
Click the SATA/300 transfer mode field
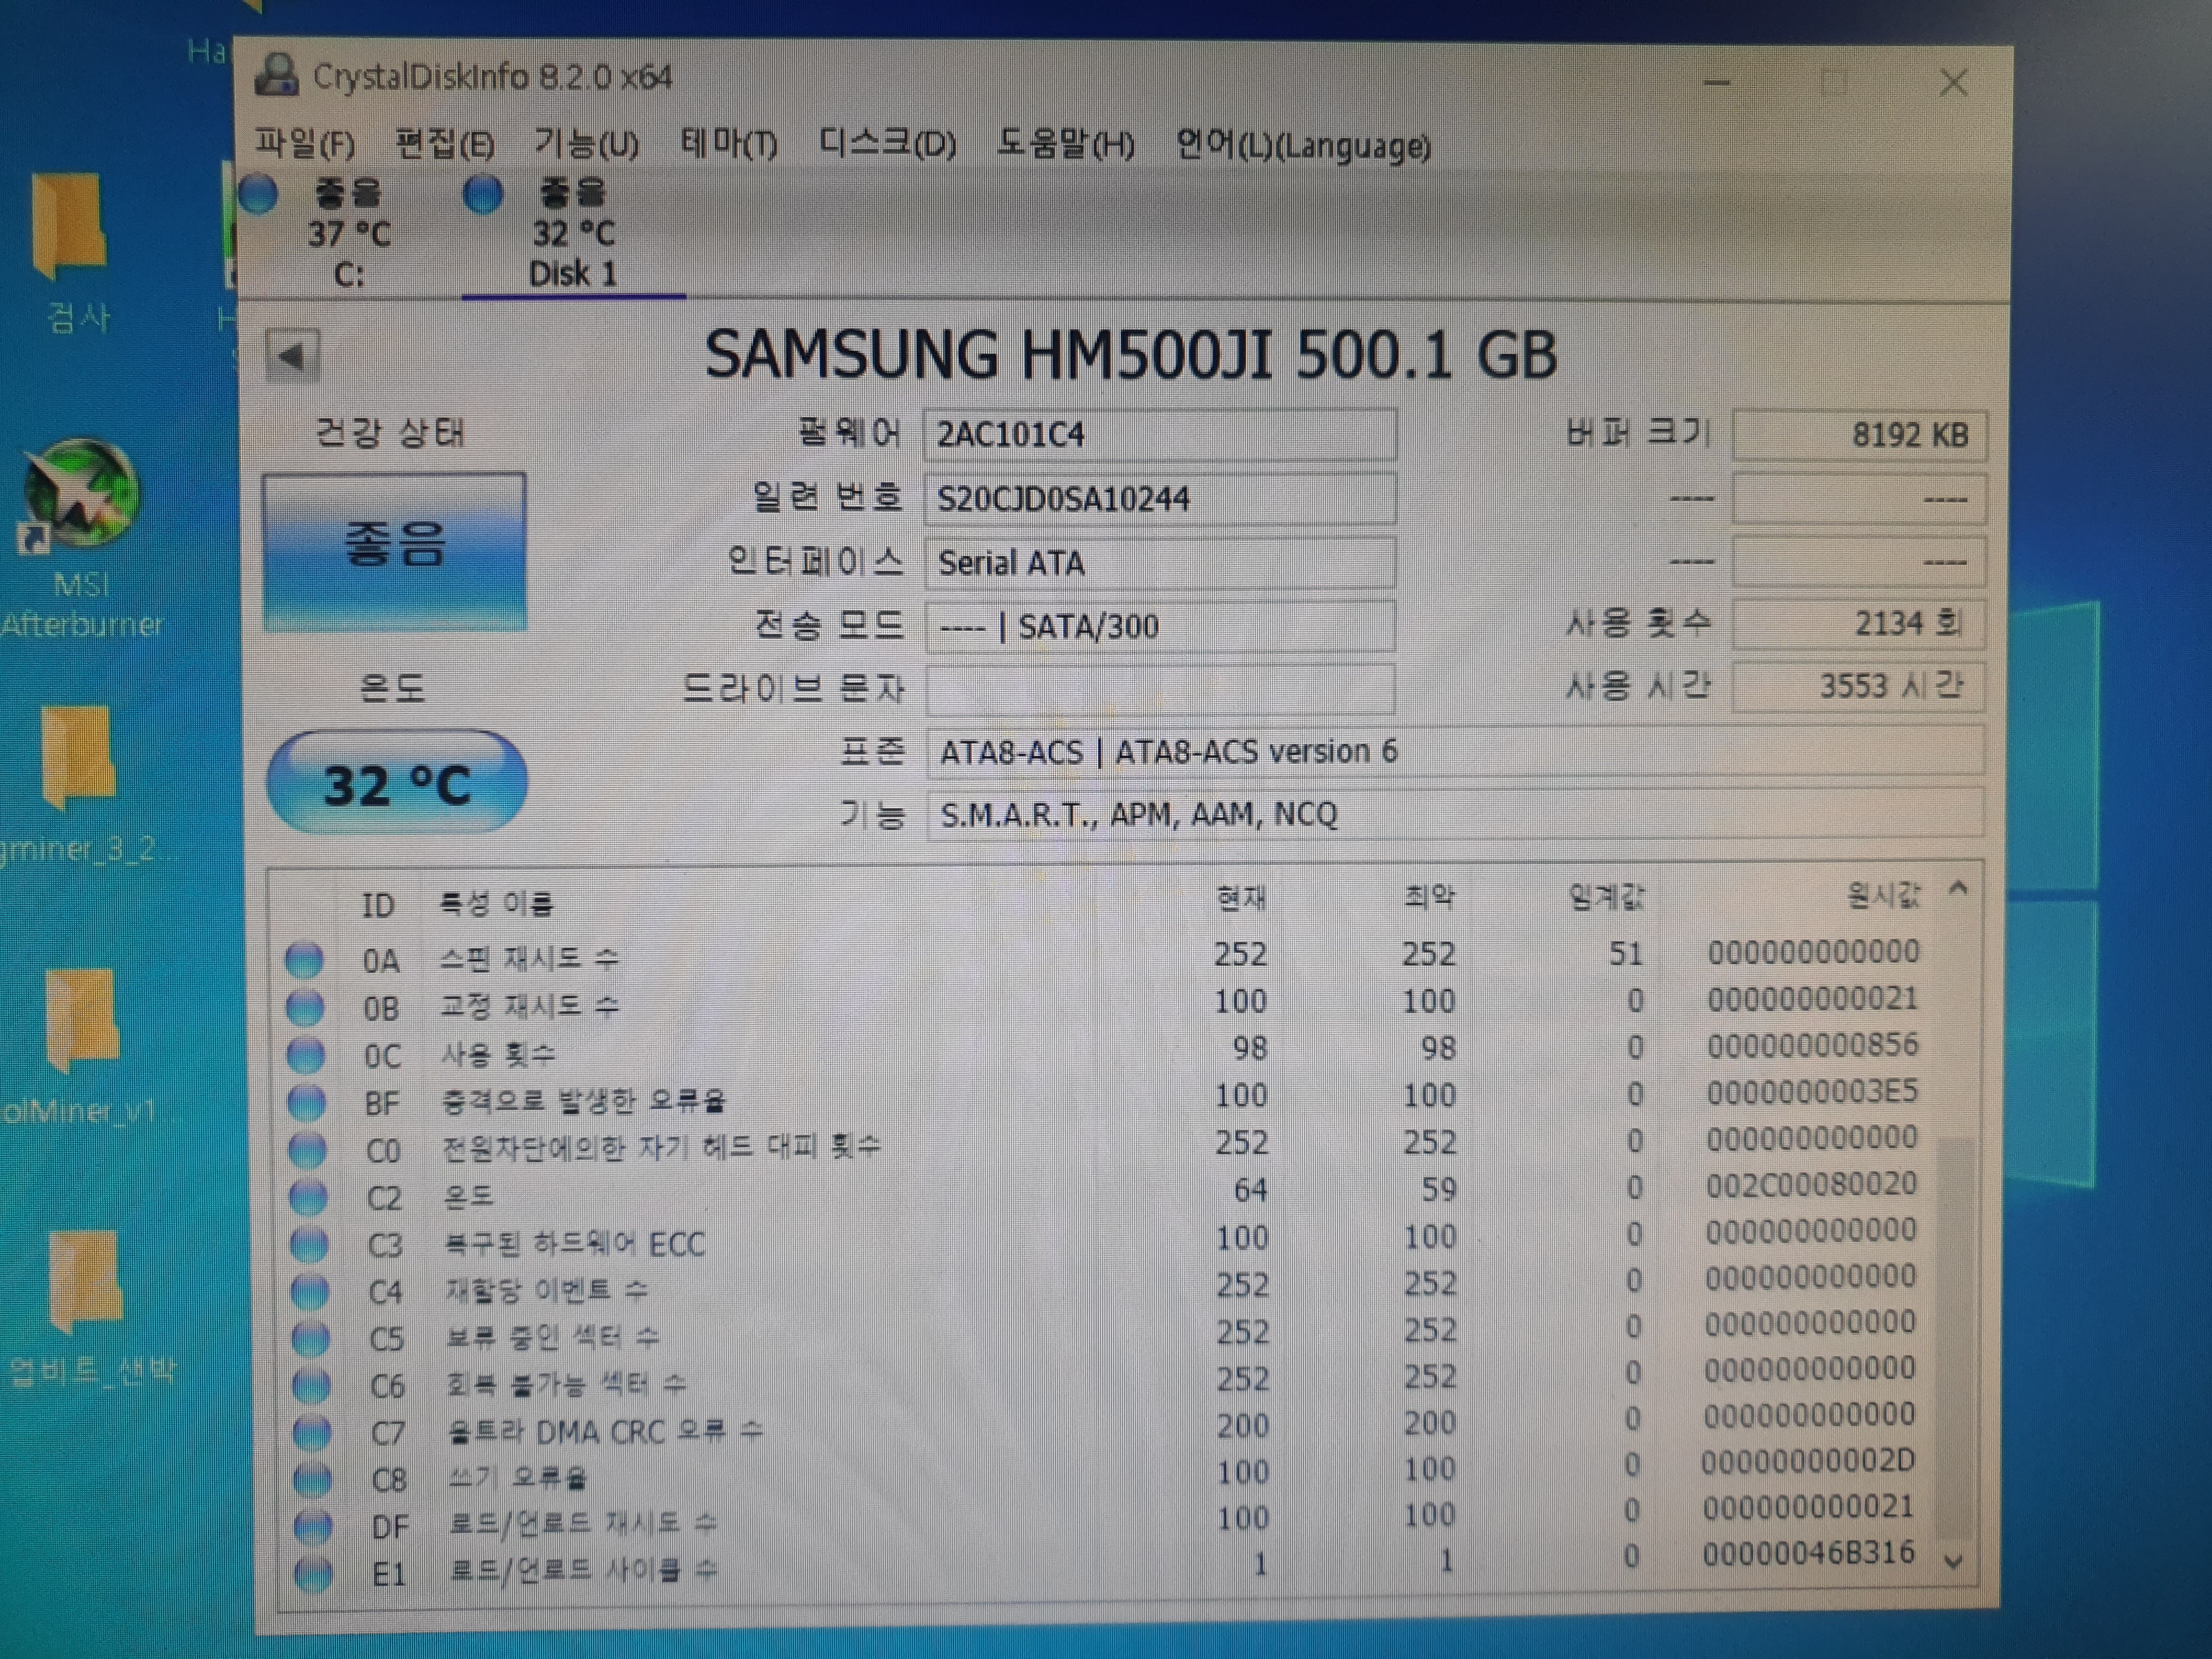pos(1160,626)
